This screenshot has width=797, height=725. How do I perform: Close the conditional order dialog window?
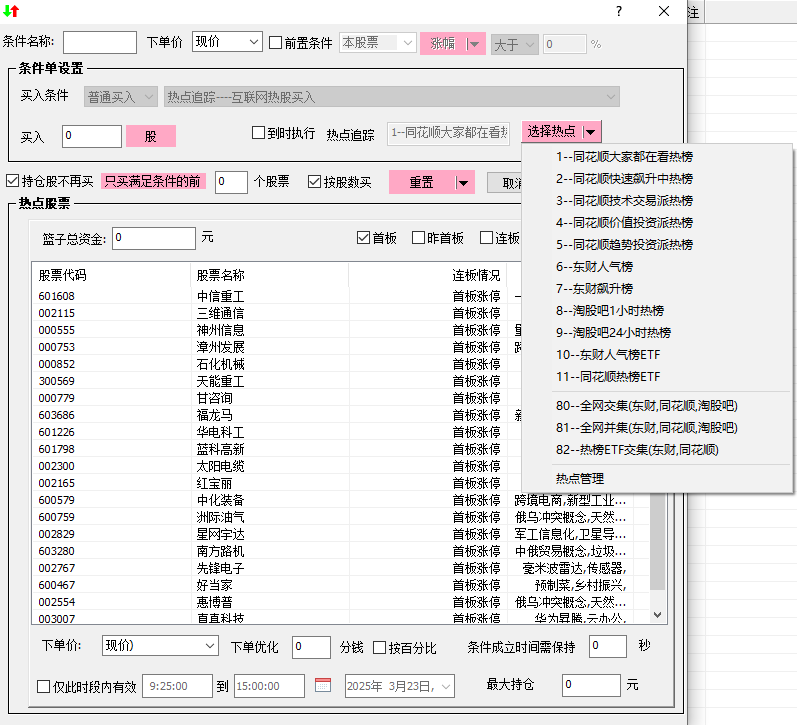(664, 12)
